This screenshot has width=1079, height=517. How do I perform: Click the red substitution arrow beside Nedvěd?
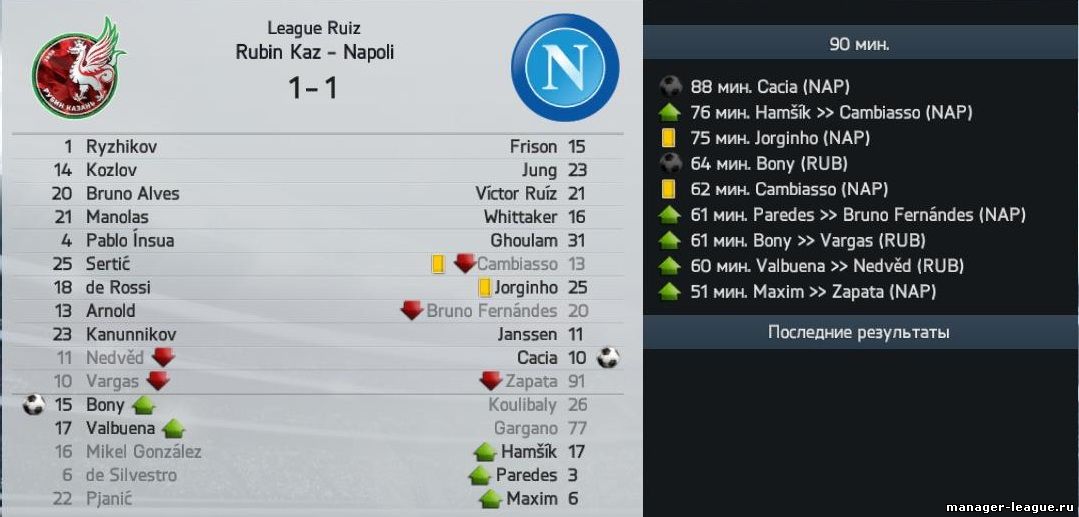pyautogui.click(x=163, y=357)
